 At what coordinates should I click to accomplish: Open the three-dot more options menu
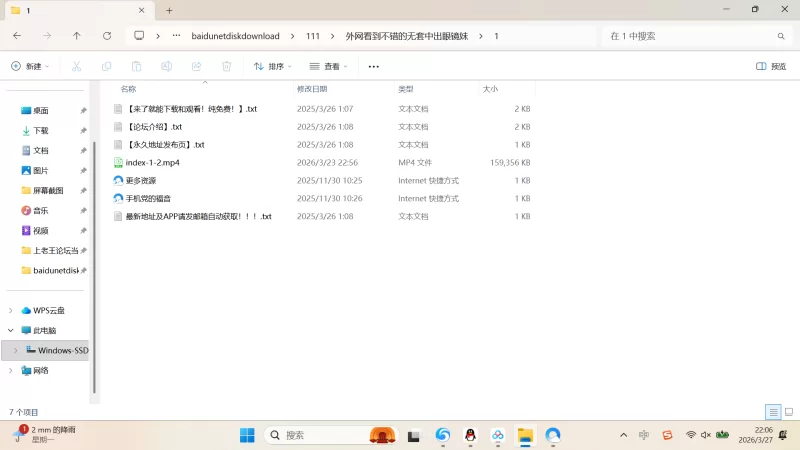pyautogui.click(x=374, y=66)
